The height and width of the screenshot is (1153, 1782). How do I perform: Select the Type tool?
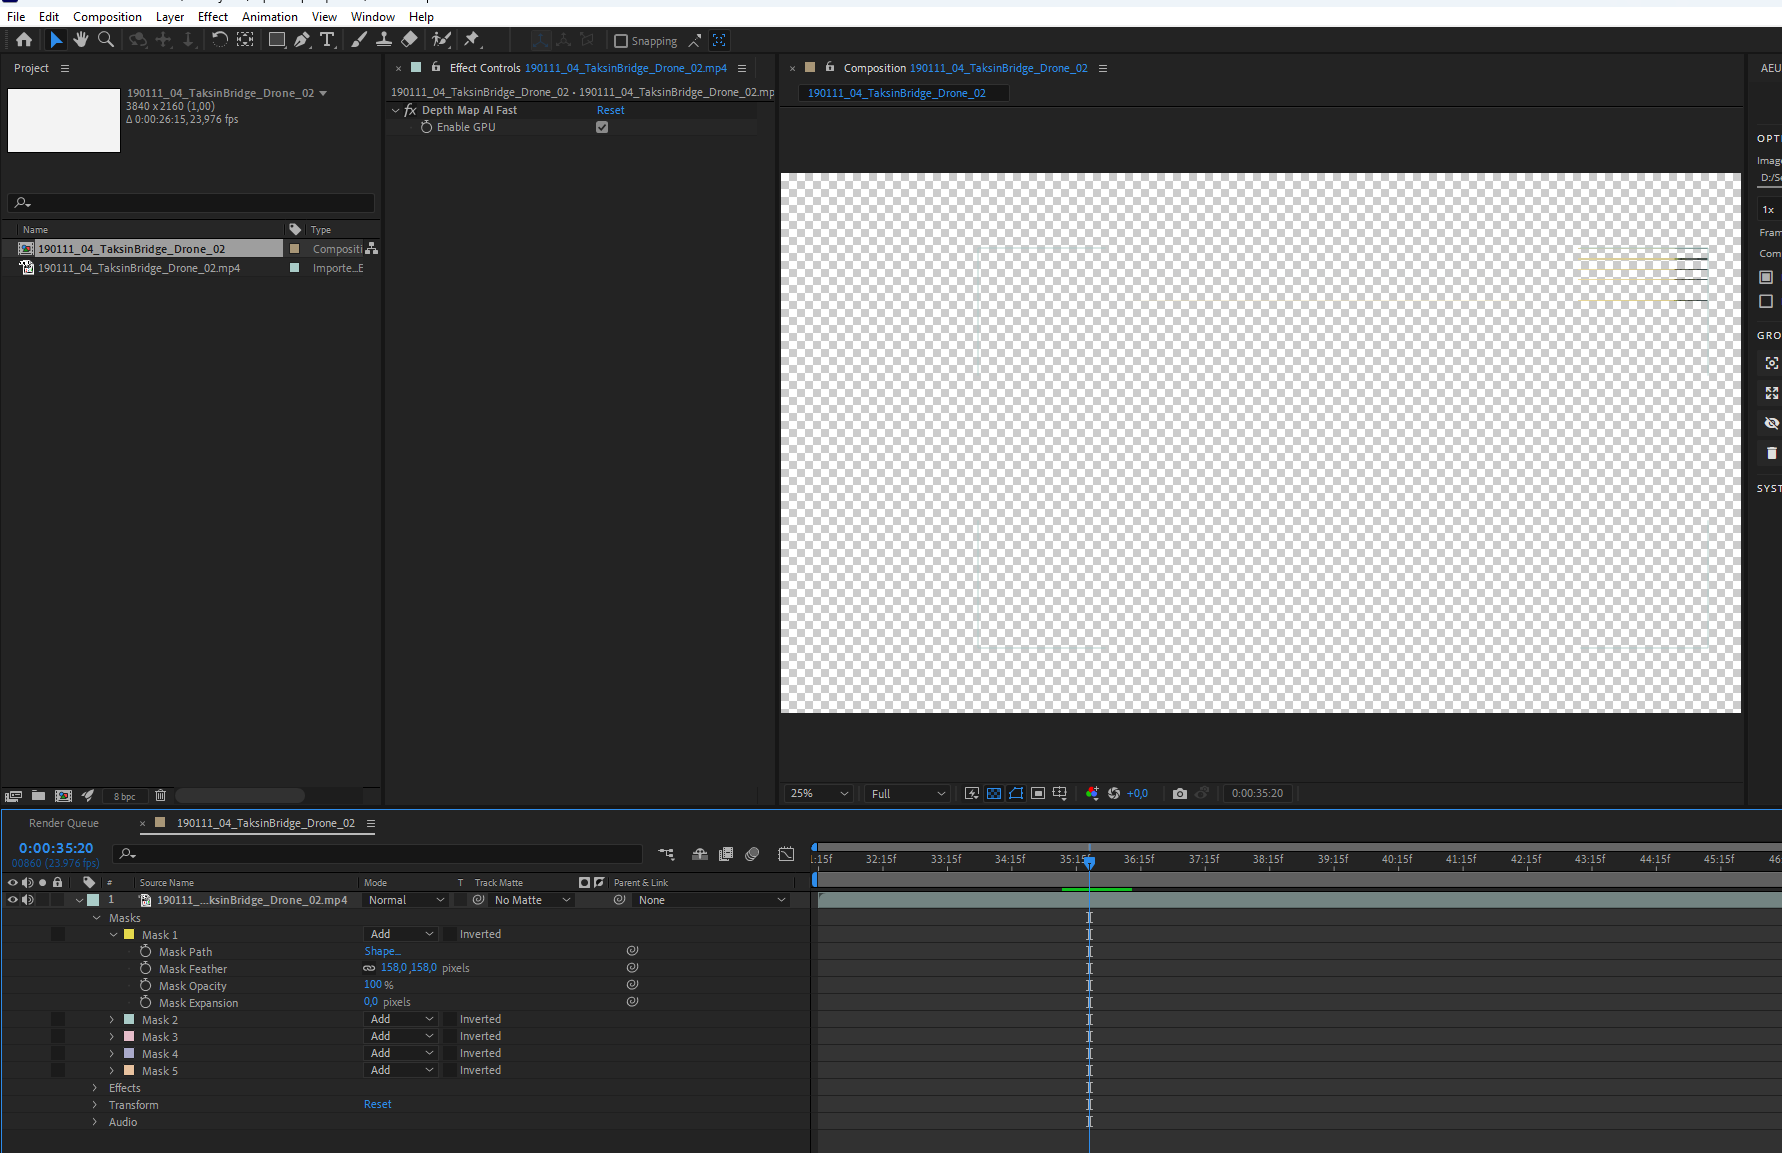(327, 39)
